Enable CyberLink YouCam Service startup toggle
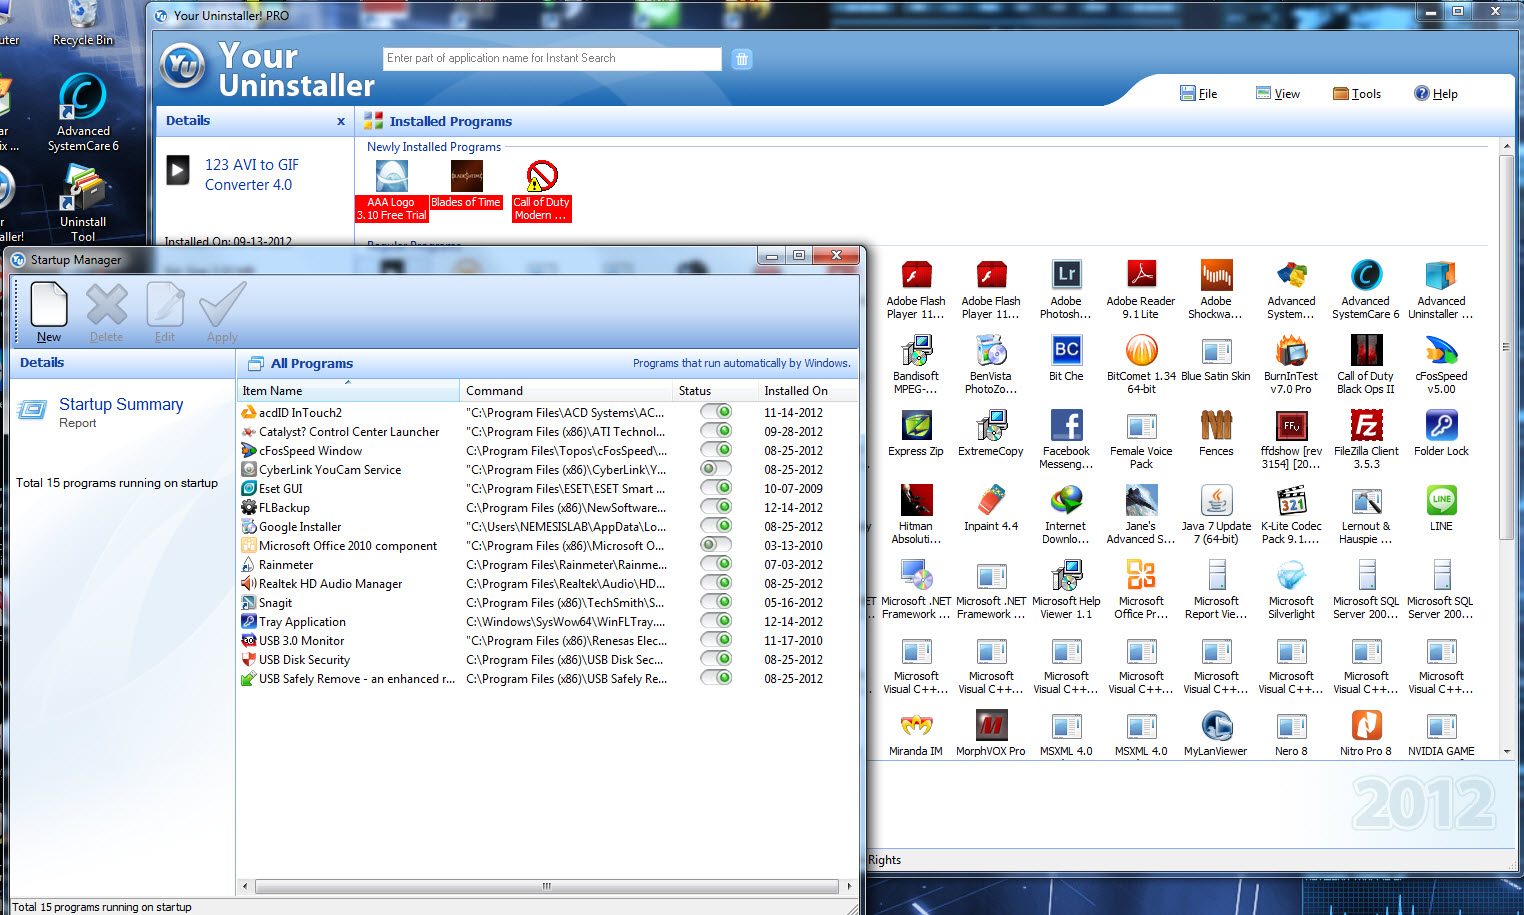This screenshot has height=915, width=1524. click(716, 469)
